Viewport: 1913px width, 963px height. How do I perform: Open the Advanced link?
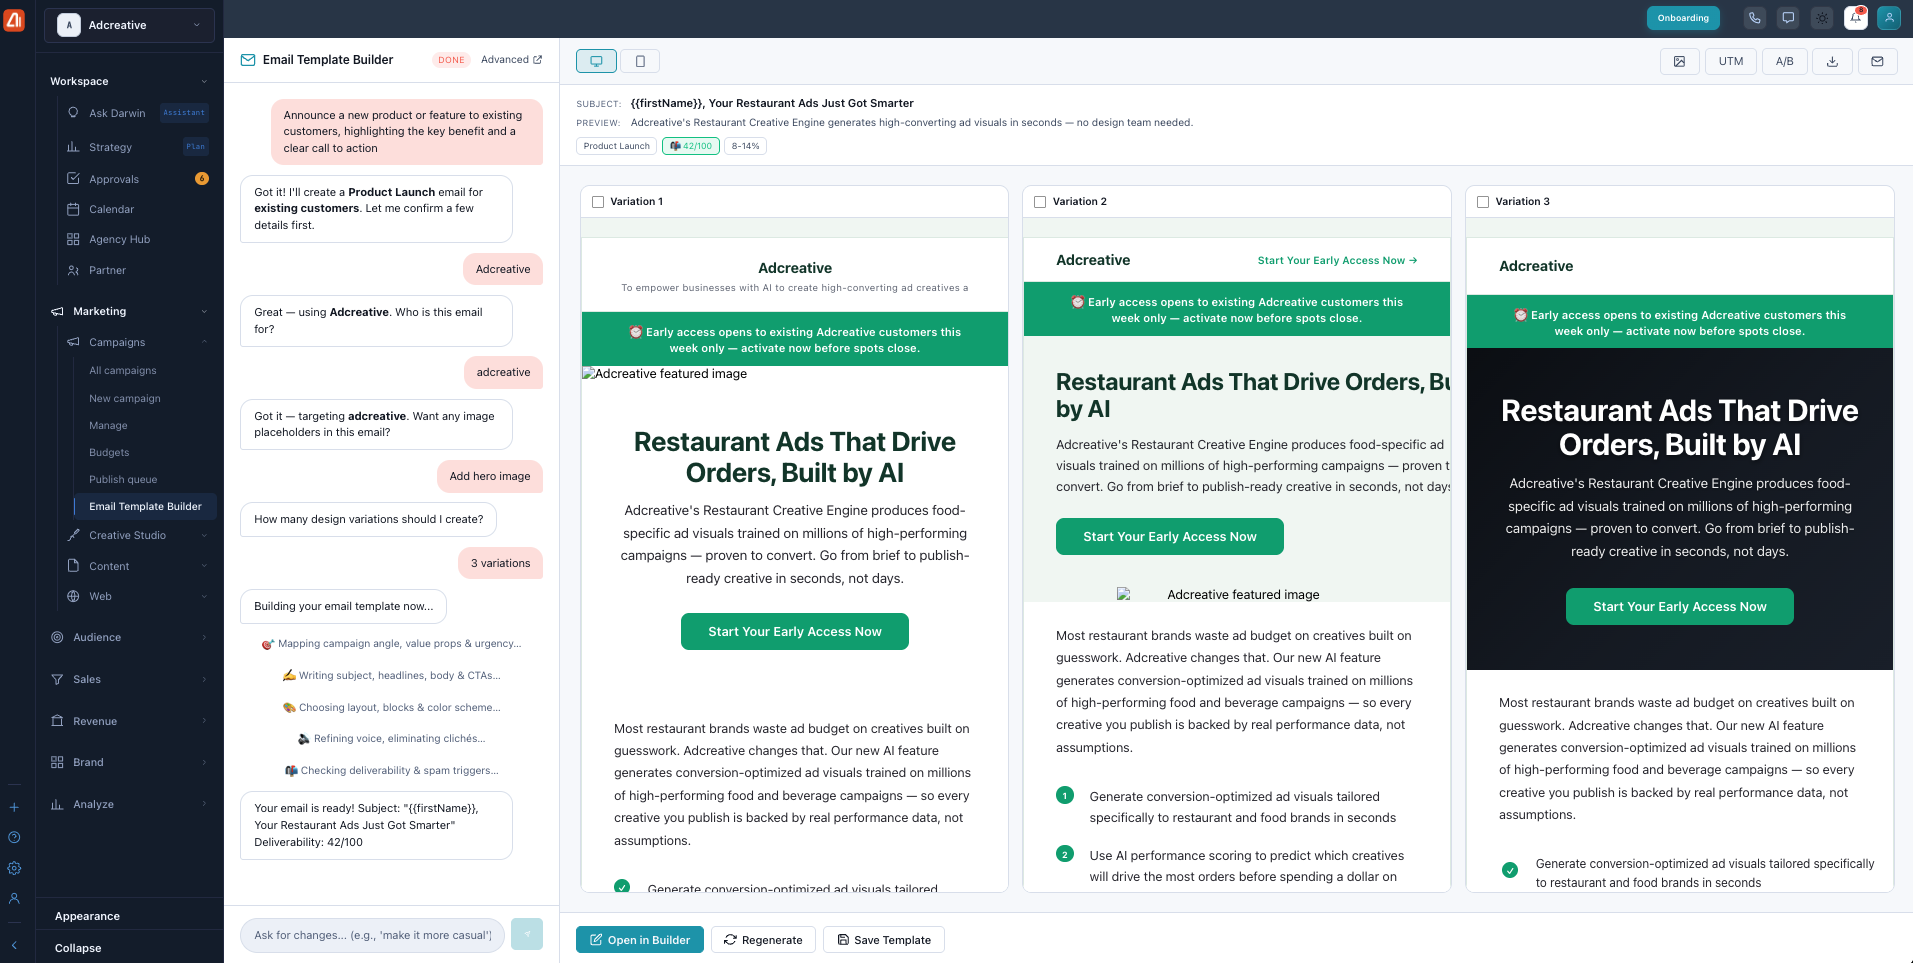[x=511, y=60]
